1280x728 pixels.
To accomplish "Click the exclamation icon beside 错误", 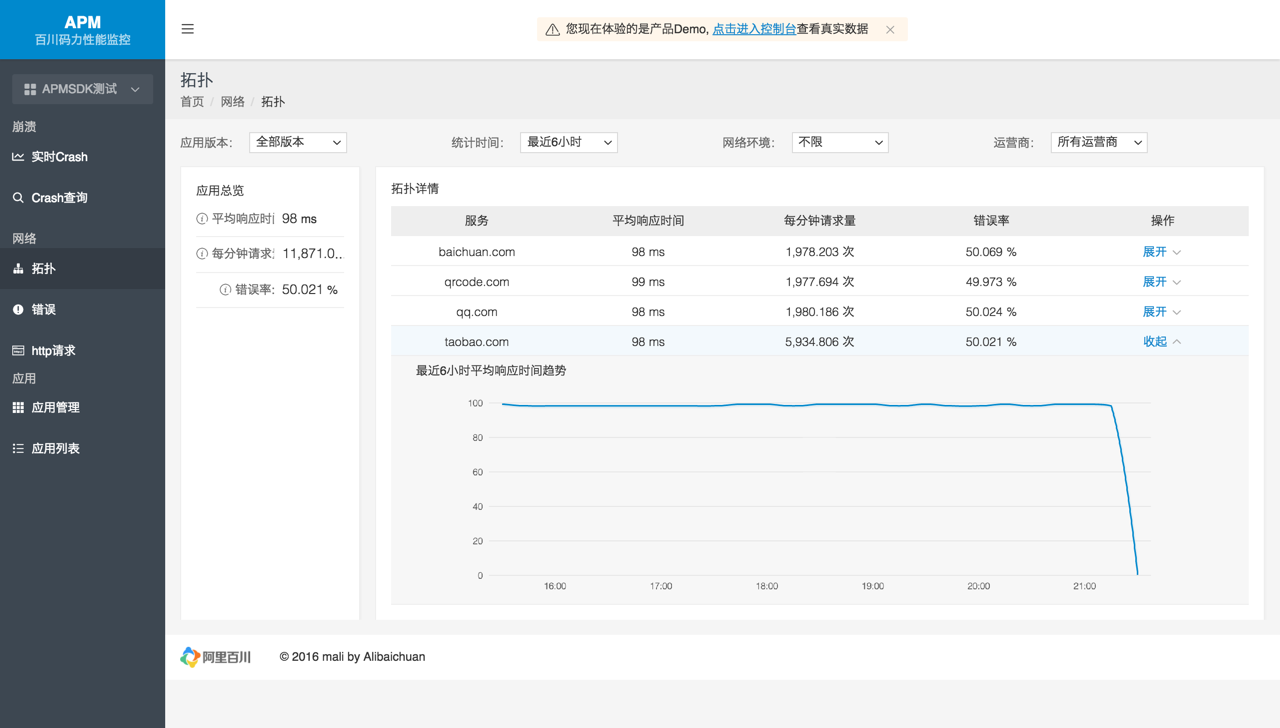I will coord(18,310).
